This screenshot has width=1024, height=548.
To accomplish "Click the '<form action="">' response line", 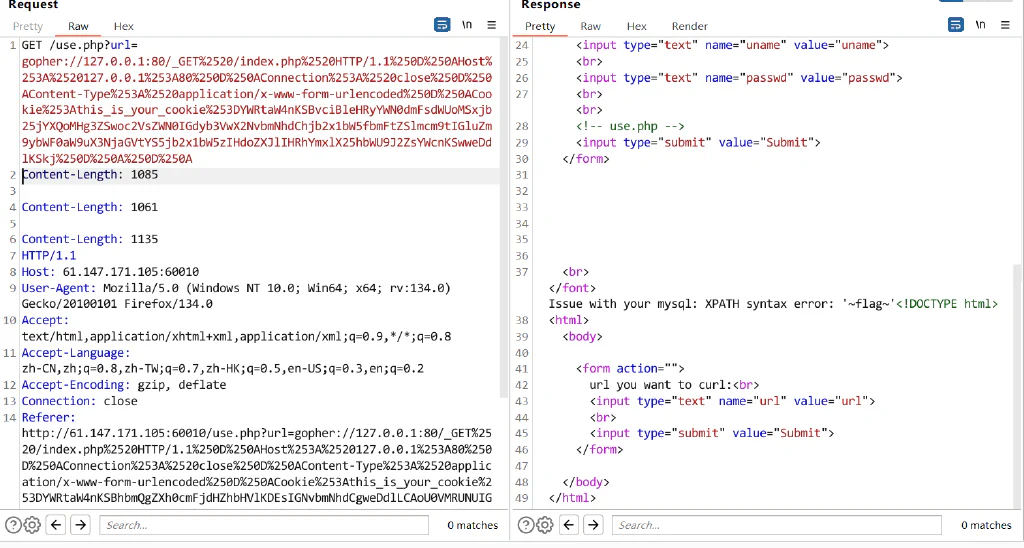I will (630, 368).
